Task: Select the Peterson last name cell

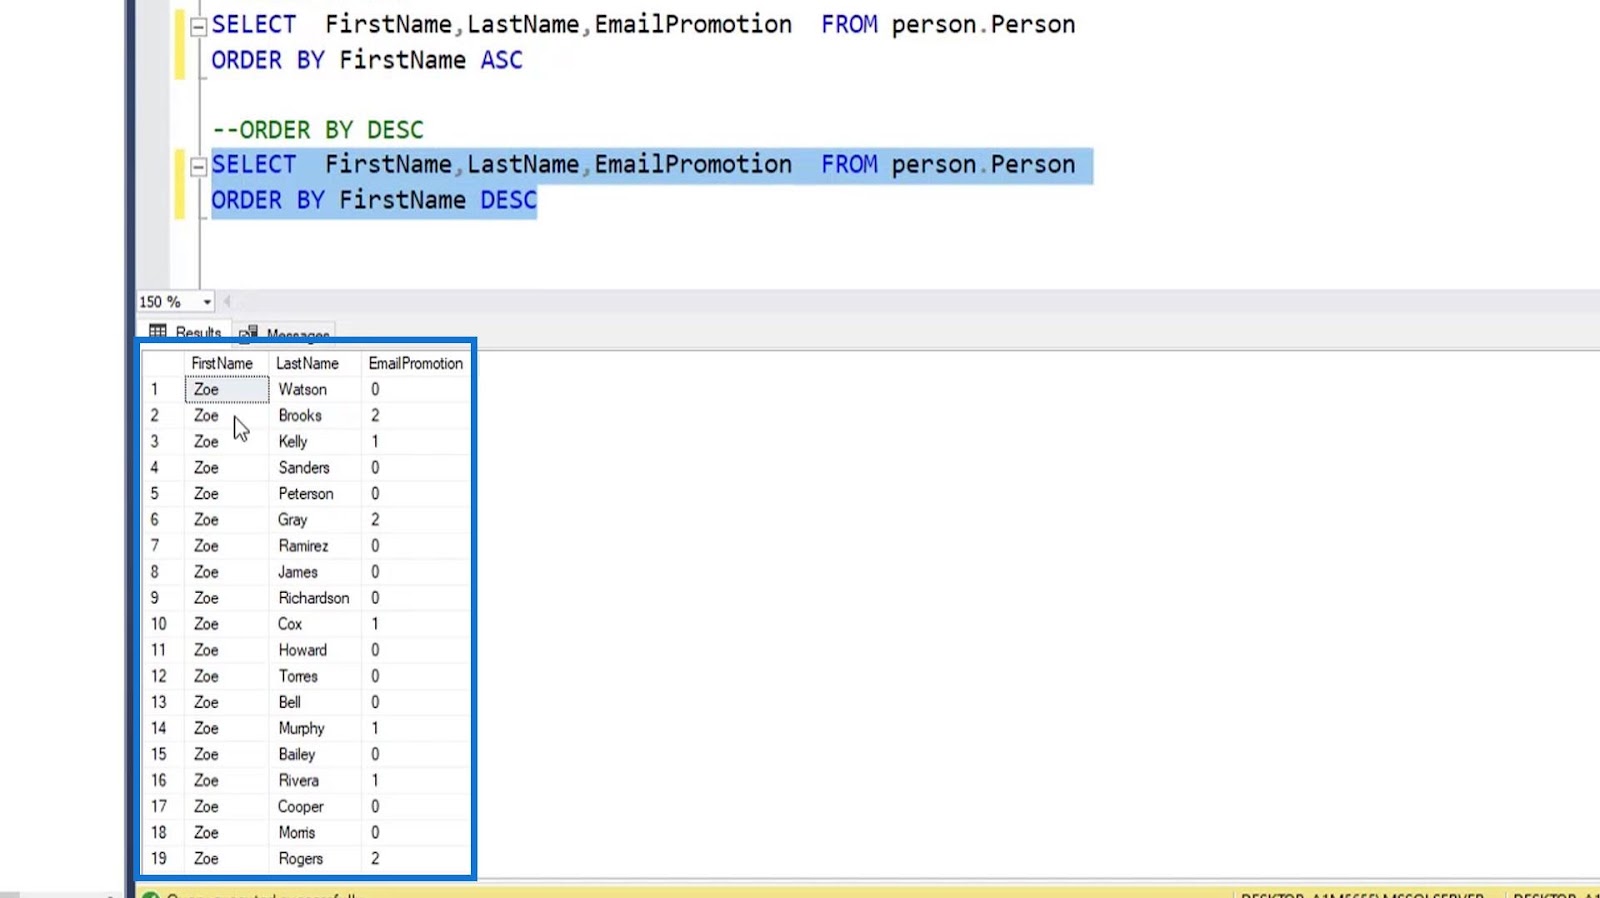Action: click(315, 493)
